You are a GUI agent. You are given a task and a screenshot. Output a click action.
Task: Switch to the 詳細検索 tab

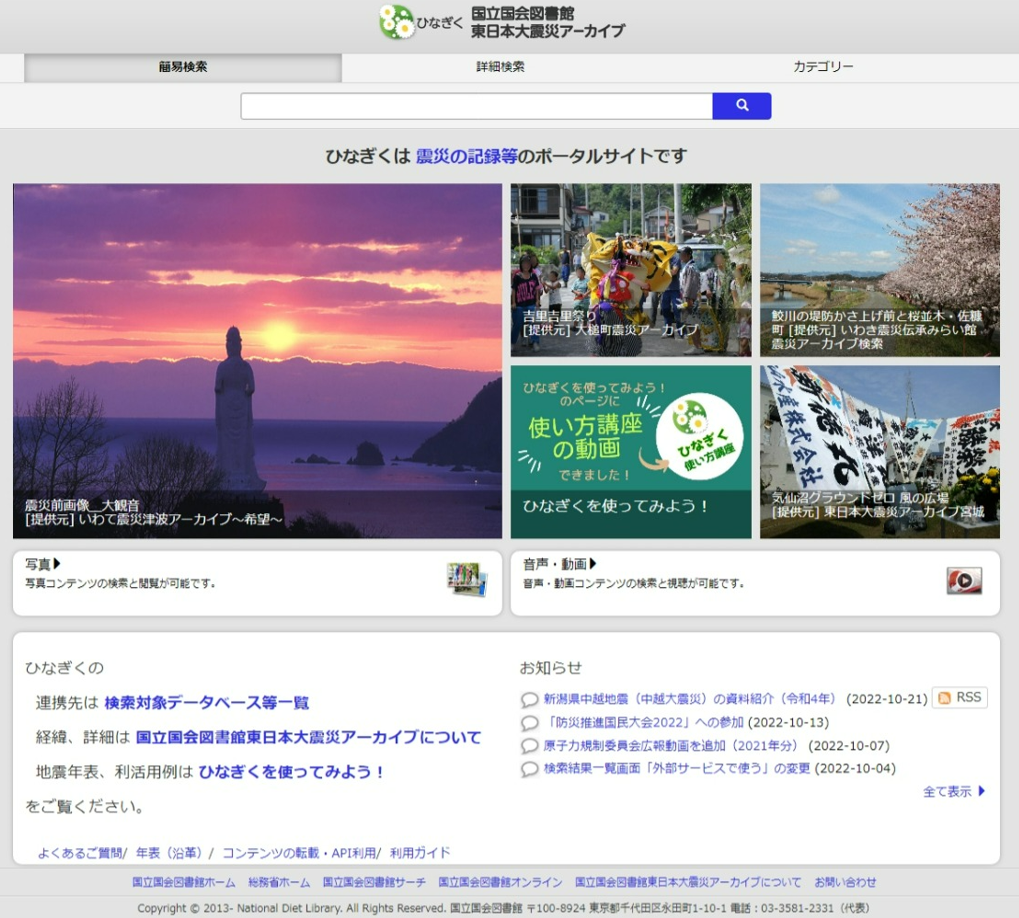500,67
